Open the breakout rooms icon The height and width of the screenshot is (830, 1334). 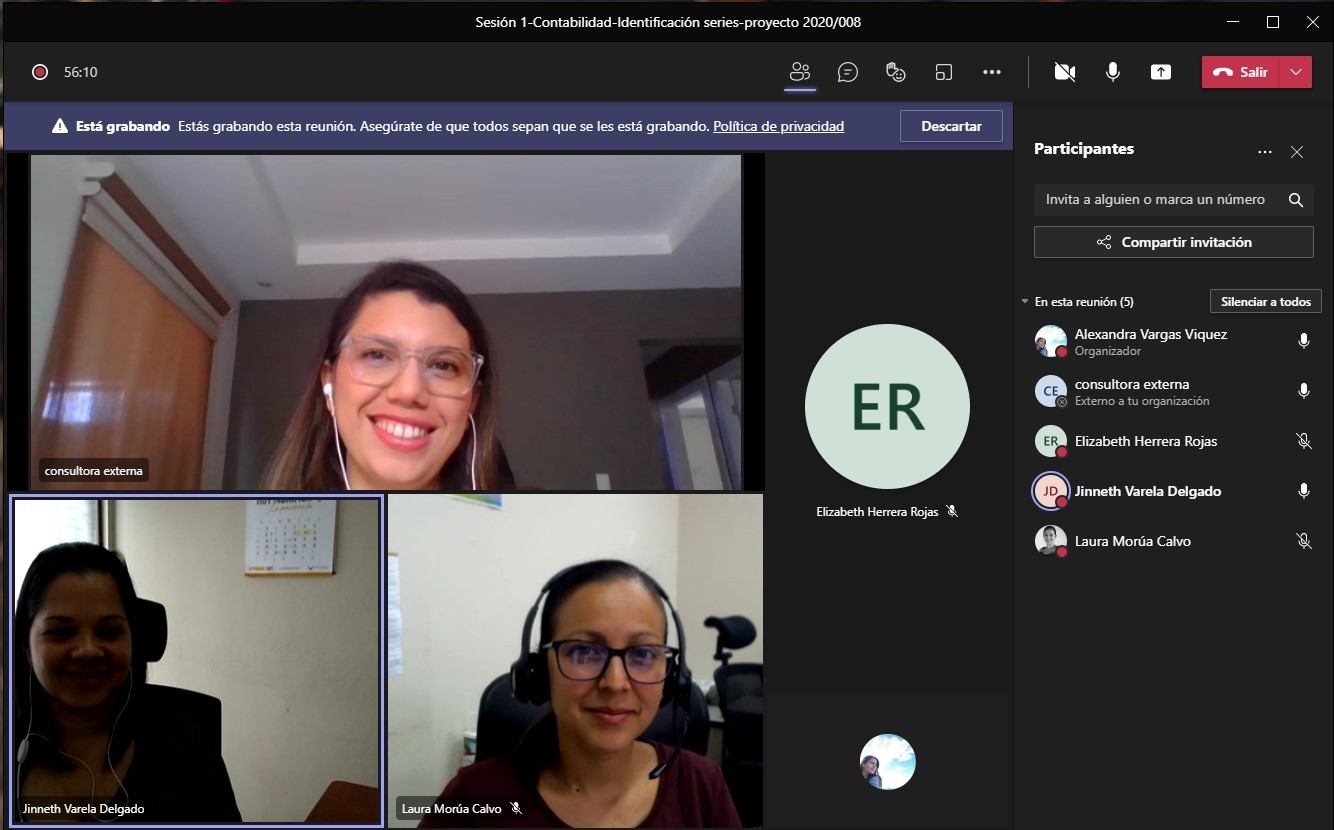944,72
